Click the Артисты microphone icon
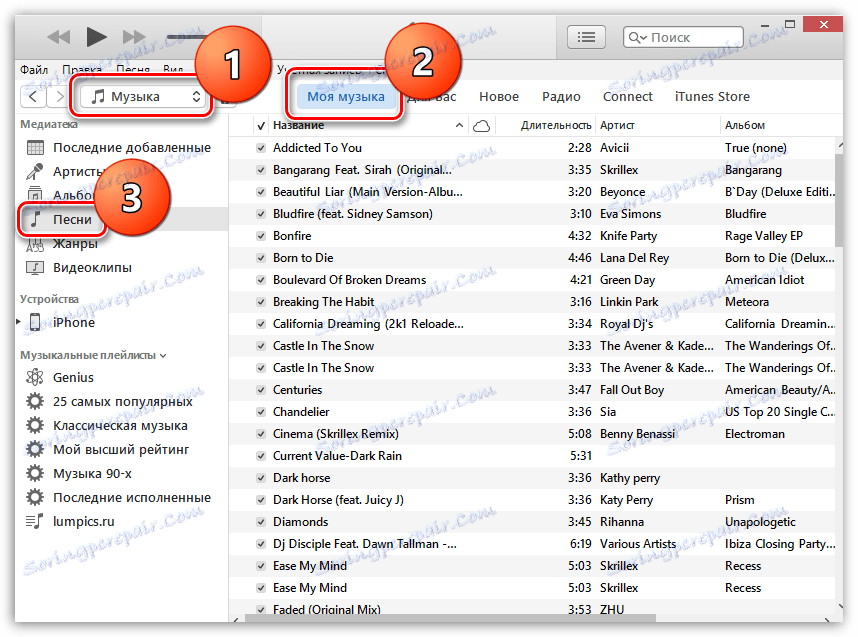 [x=34, y=172]
